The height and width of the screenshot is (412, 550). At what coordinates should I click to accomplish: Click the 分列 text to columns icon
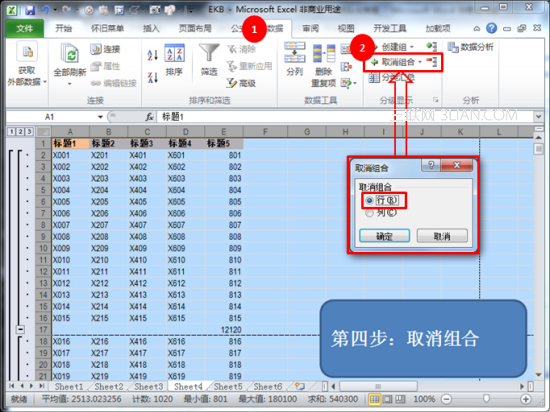(x=295, y=59)
